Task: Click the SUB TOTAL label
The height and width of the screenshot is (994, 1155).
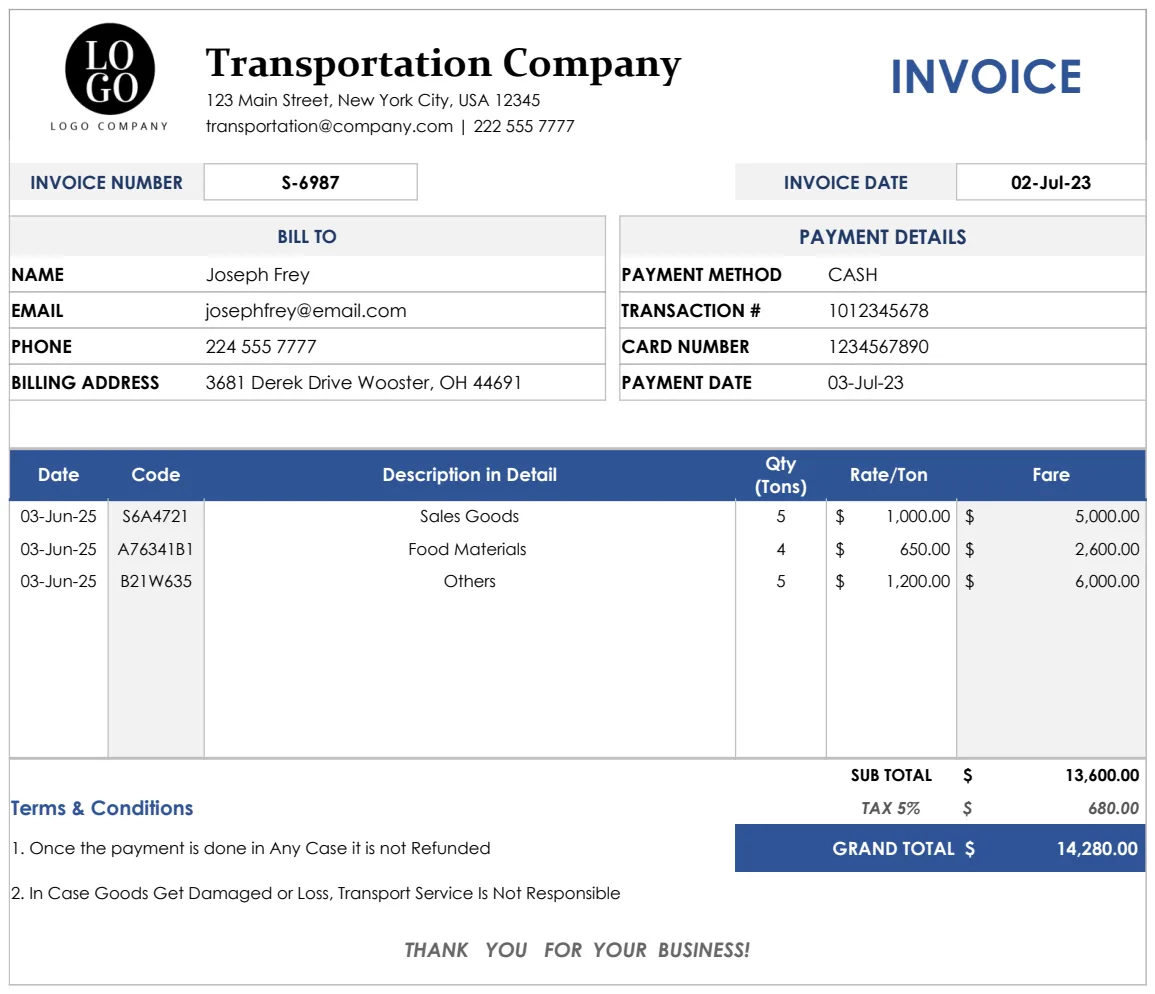Action: point(891,775)
